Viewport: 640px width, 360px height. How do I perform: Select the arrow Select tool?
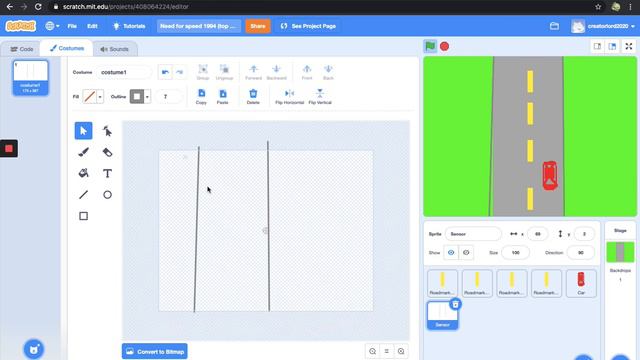click(83, 131)
